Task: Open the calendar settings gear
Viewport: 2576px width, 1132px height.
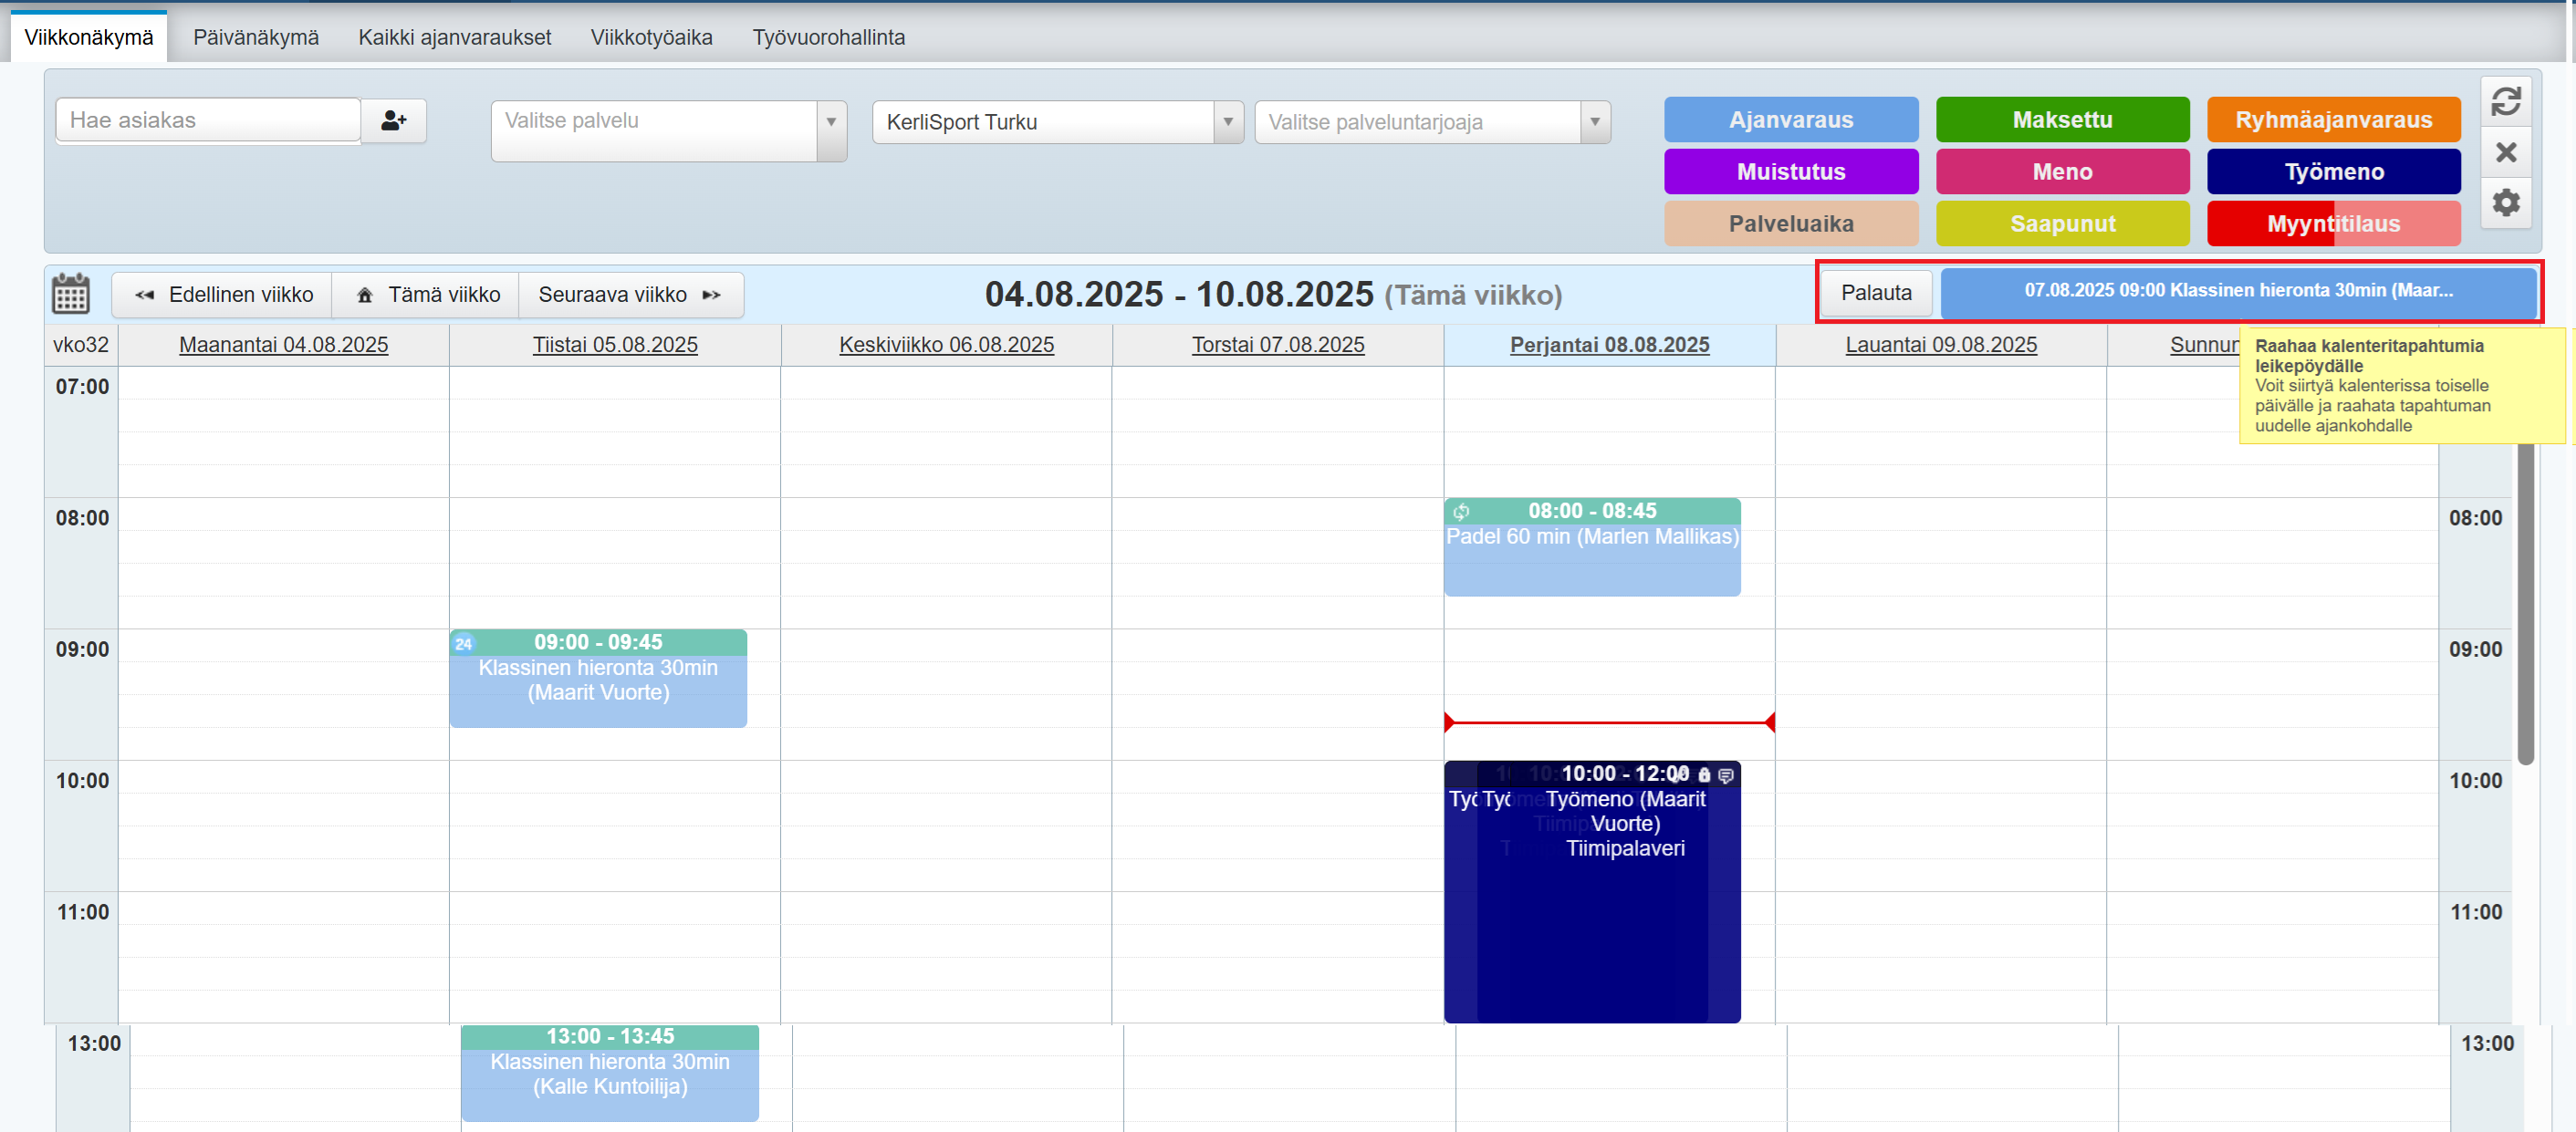Action: 2505,203
